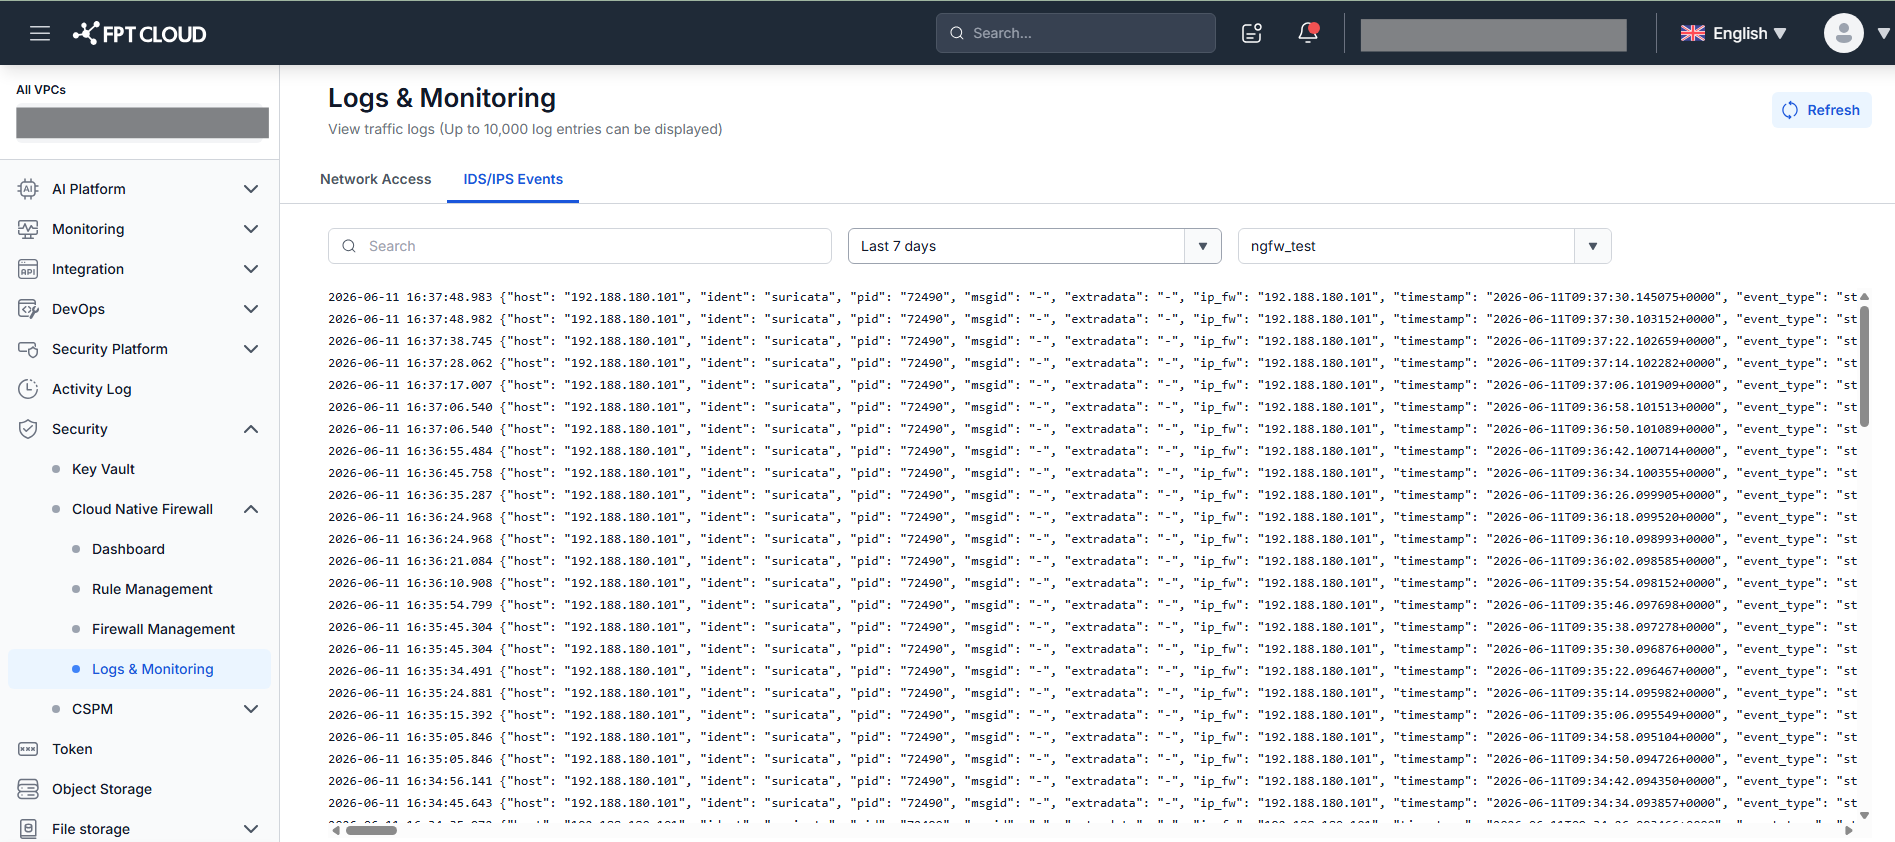Click the scroll-right arrow of log panel
1895x842 pixels.
tap(1849, 830)
